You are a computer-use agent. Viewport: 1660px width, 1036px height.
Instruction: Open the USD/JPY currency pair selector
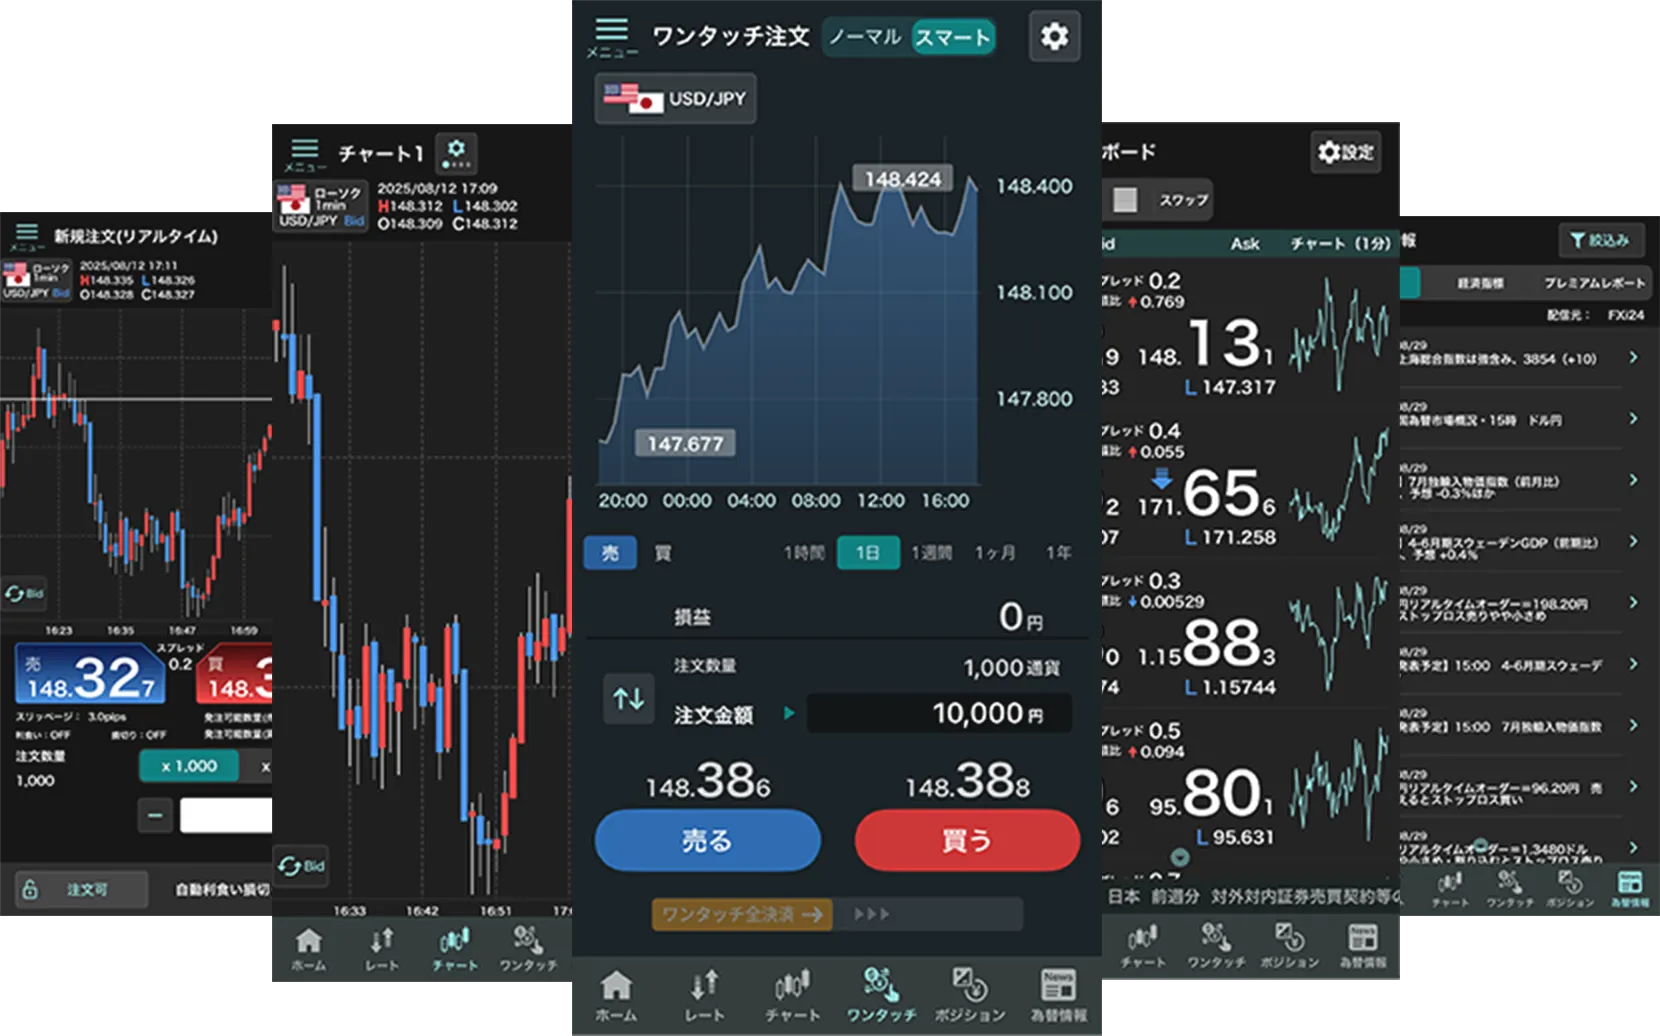tap(674, 98)
